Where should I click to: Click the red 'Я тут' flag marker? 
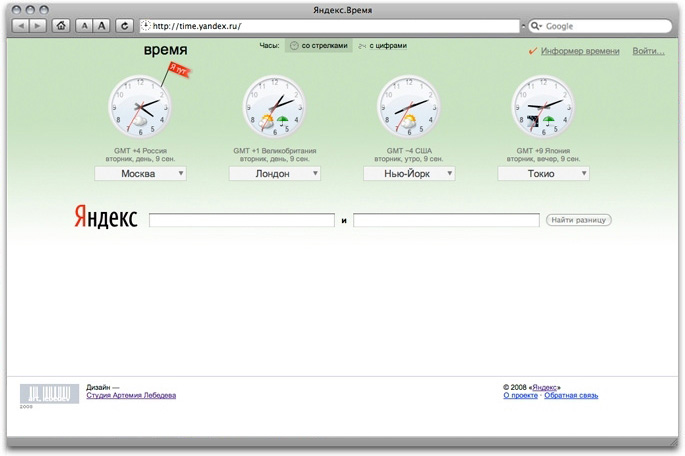click(178, 70)
